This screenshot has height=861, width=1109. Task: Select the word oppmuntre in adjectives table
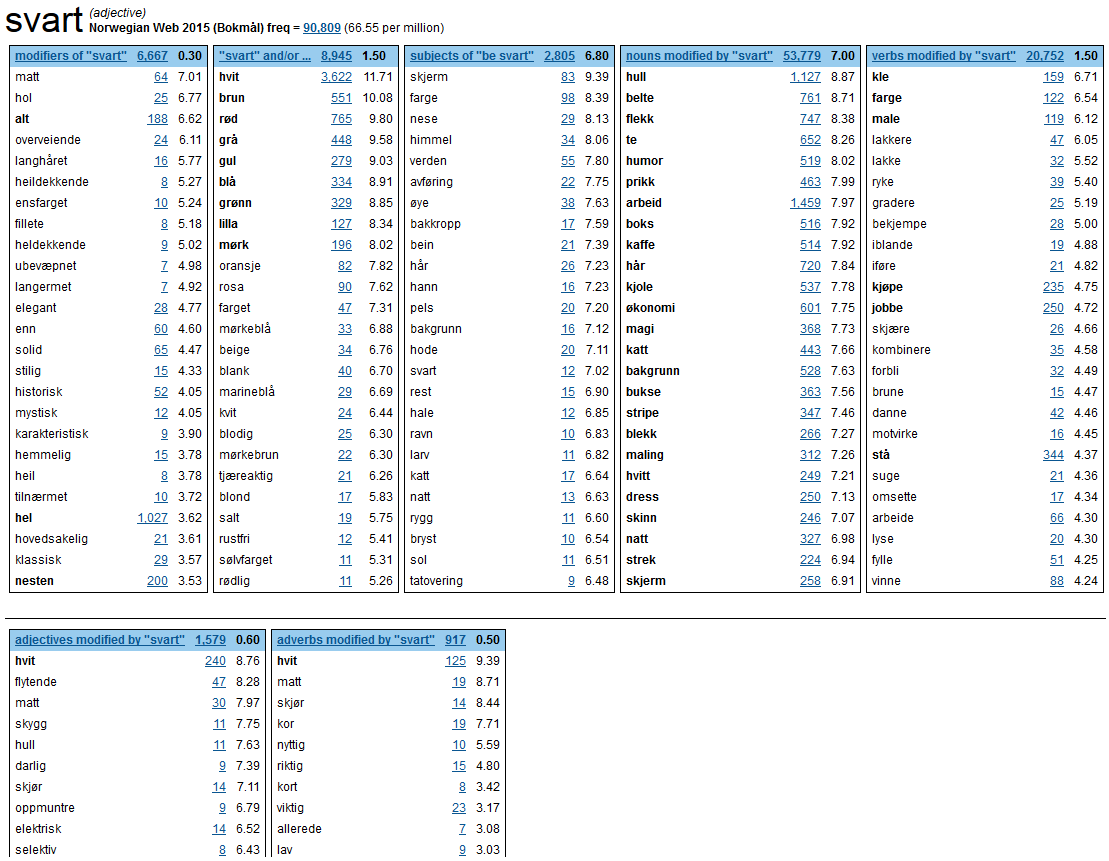[x=45, y=808]
